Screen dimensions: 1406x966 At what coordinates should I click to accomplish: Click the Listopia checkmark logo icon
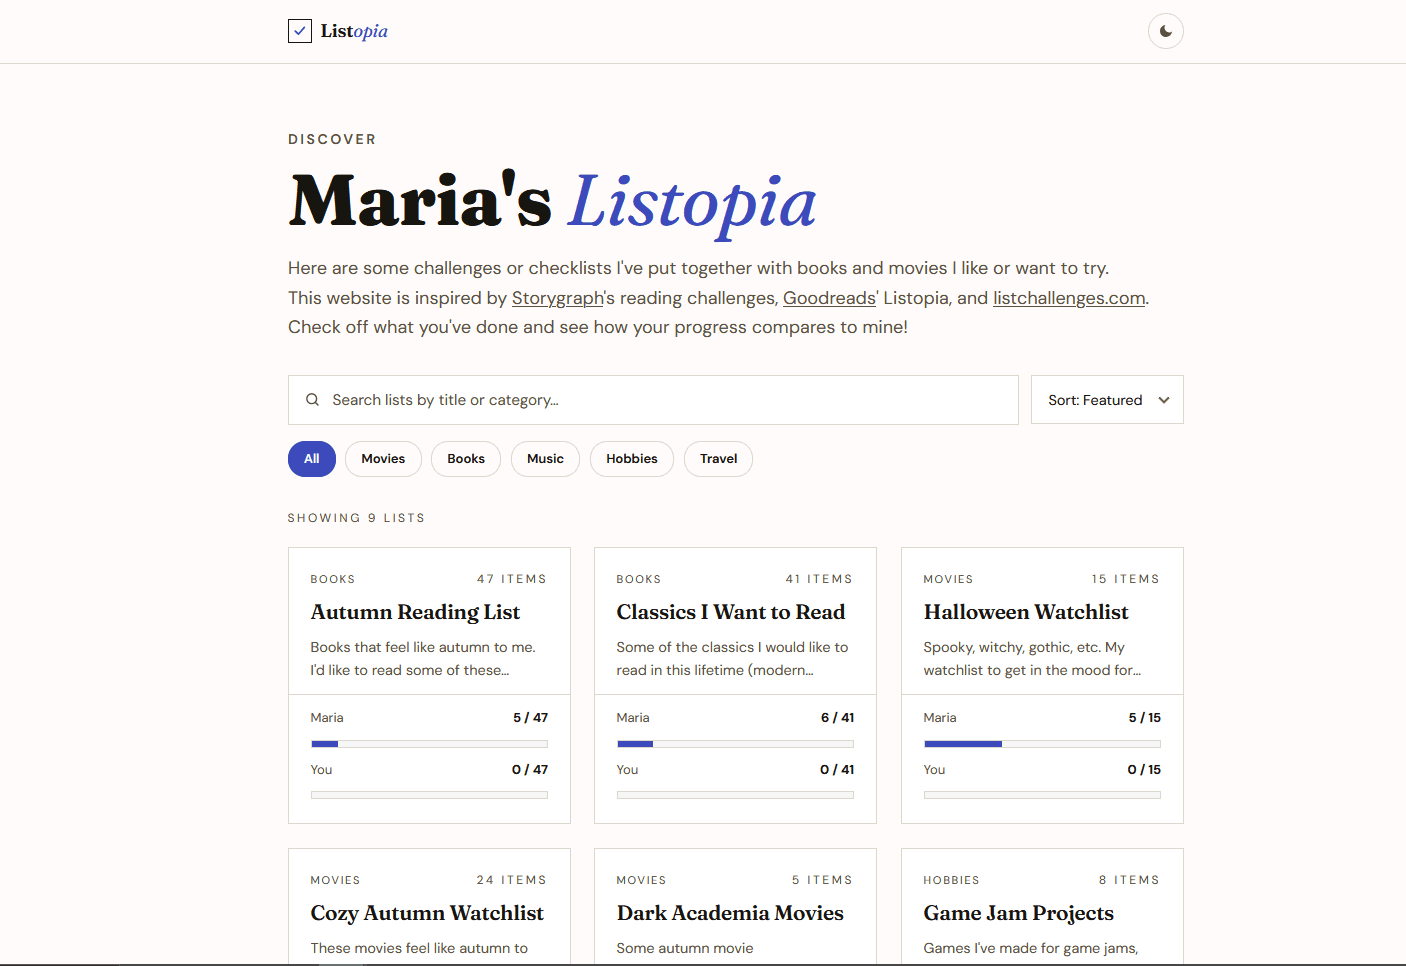[x=300, y=31]
